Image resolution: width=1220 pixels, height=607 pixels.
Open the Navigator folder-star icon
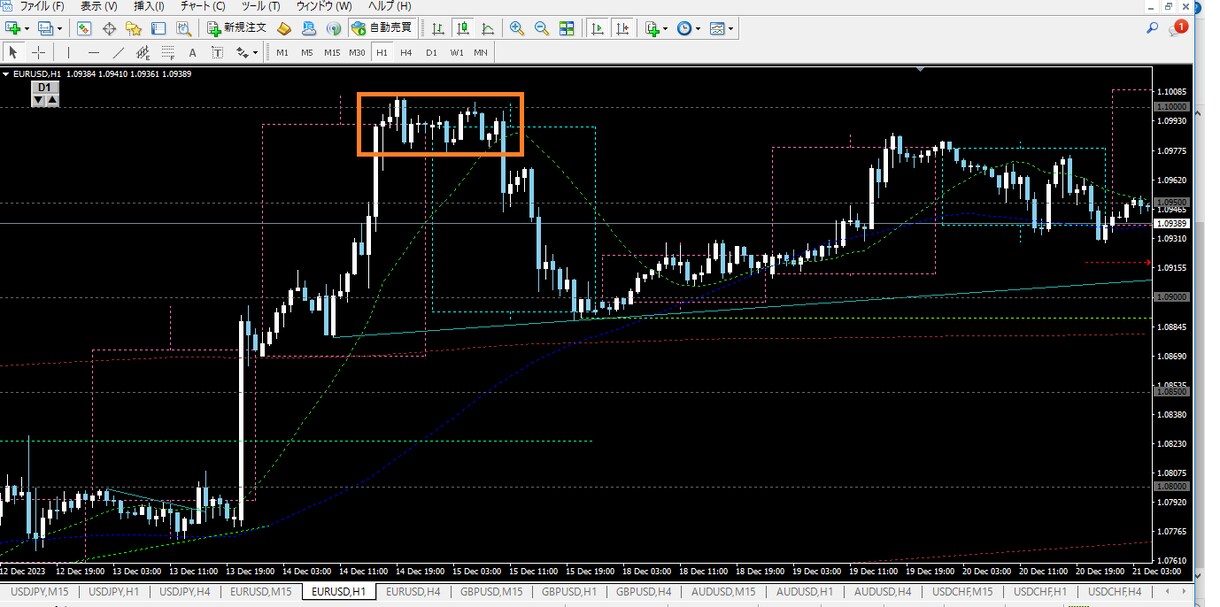pos(134,28)
